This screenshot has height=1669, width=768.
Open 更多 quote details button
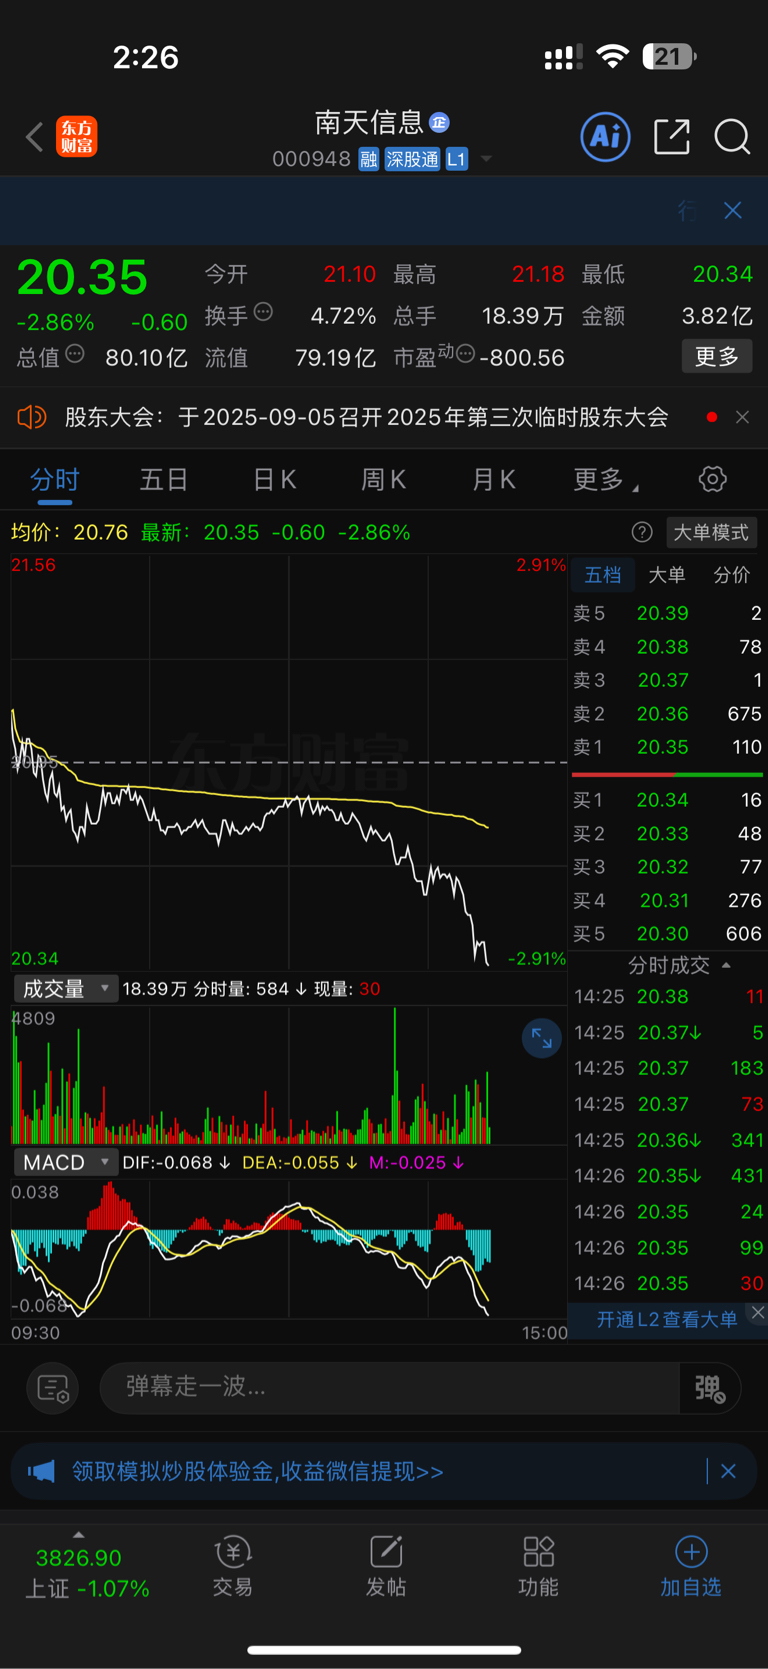[x=717, y=357]
